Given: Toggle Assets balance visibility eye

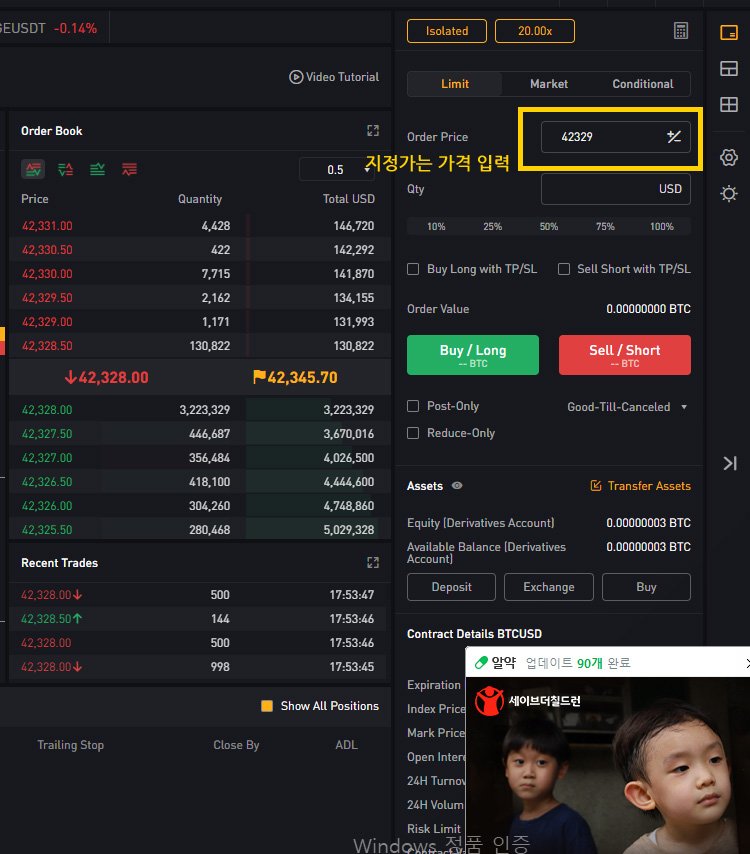Looking at the screenshot, I should point(457,485).
